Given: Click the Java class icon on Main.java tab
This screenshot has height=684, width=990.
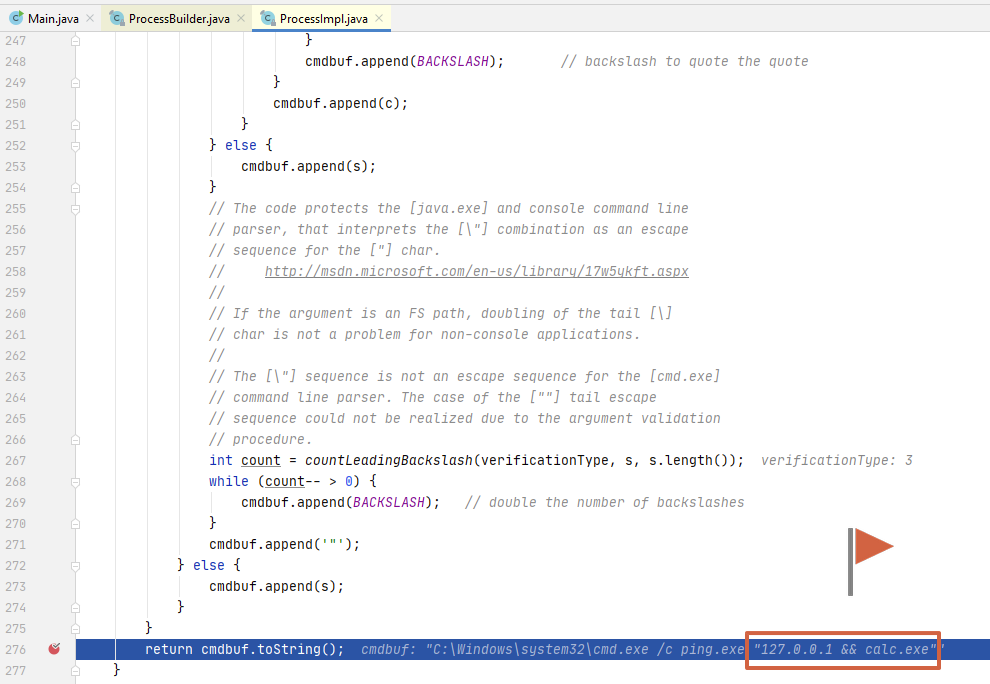Looking at the screenshot, I should click(x=16, y=17).
